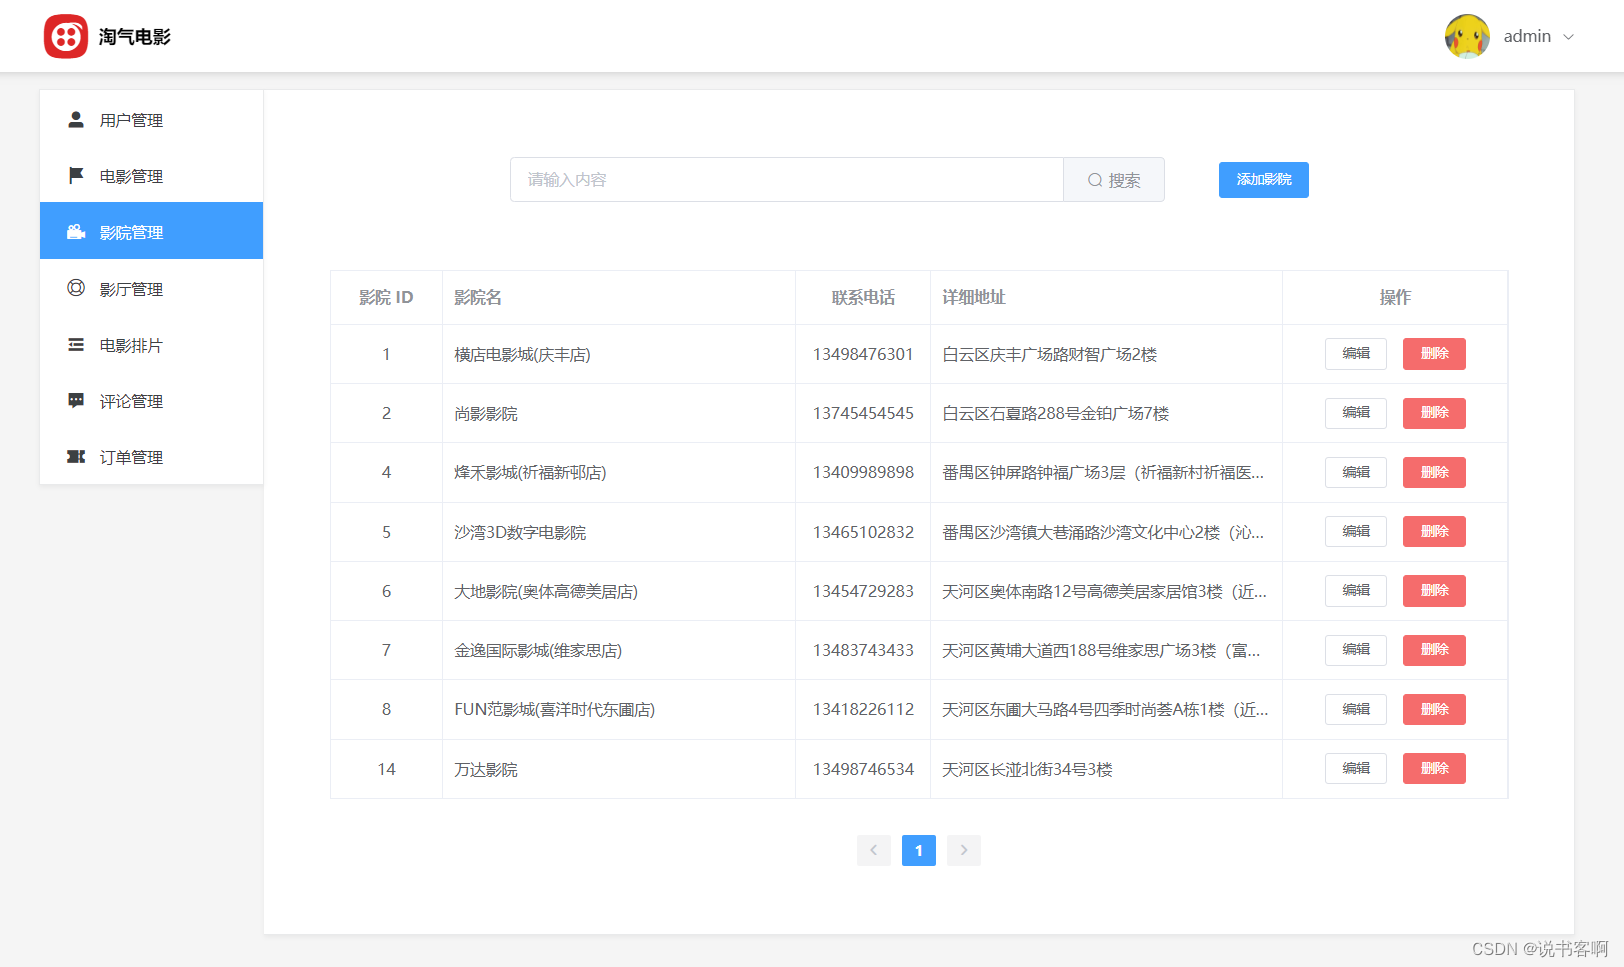
Task: Click the 订单管理 ticket icon
Action: click(76, 457)
